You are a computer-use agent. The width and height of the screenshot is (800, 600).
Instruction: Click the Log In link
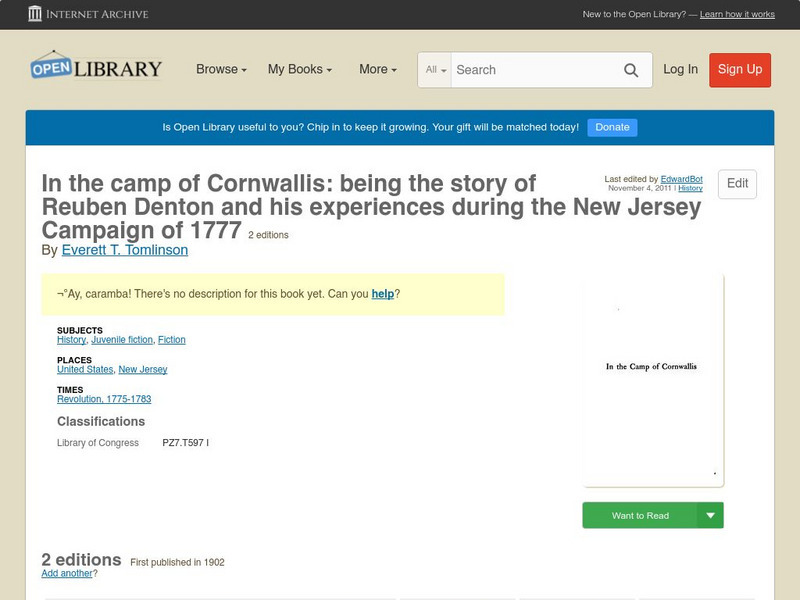(680, 69)
